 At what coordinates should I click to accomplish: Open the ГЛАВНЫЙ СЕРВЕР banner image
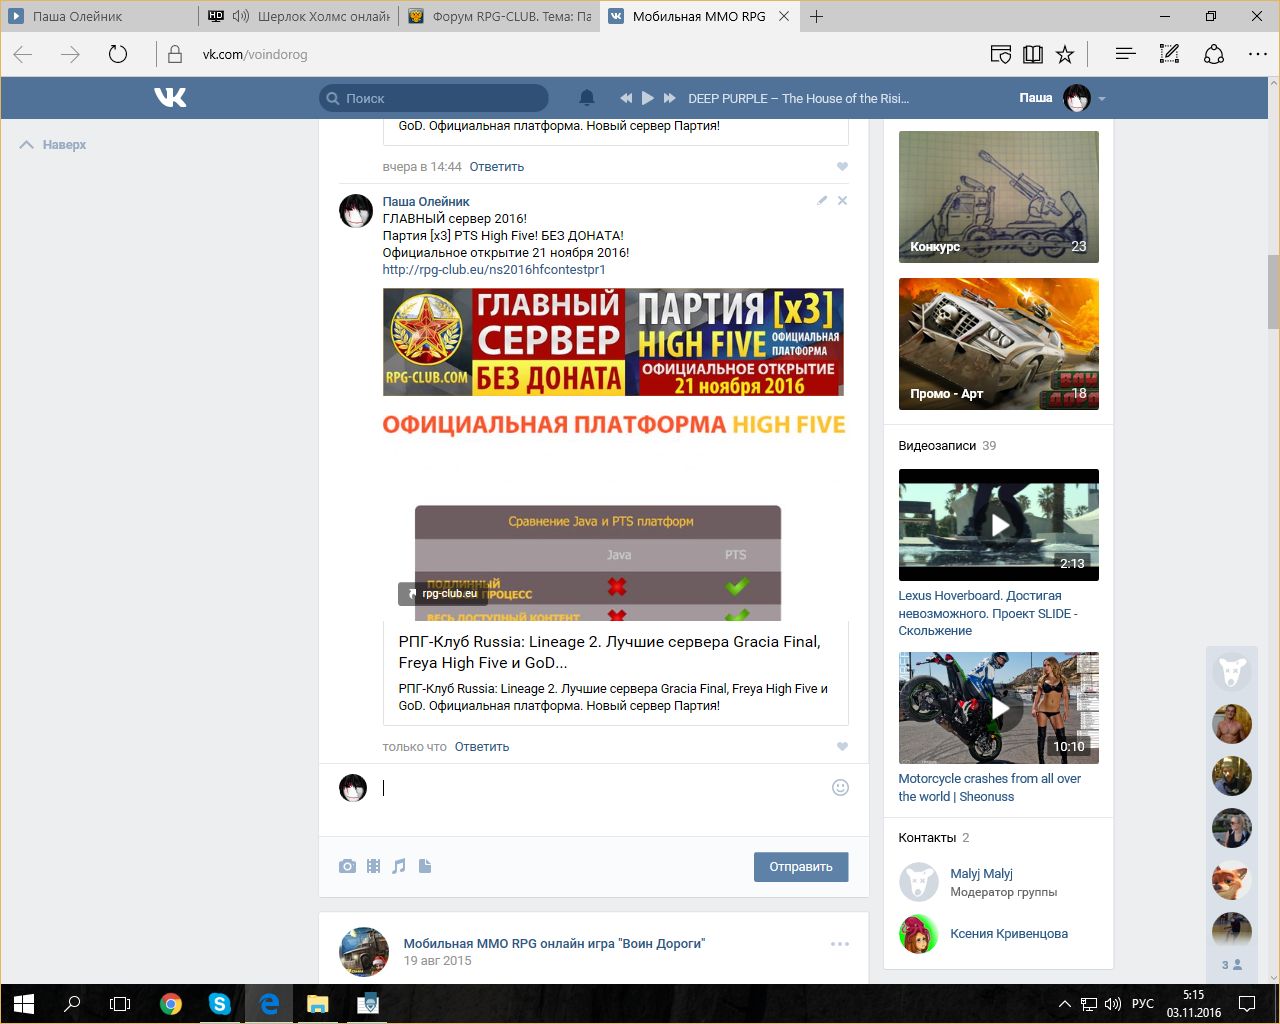(x=613, y=342)
